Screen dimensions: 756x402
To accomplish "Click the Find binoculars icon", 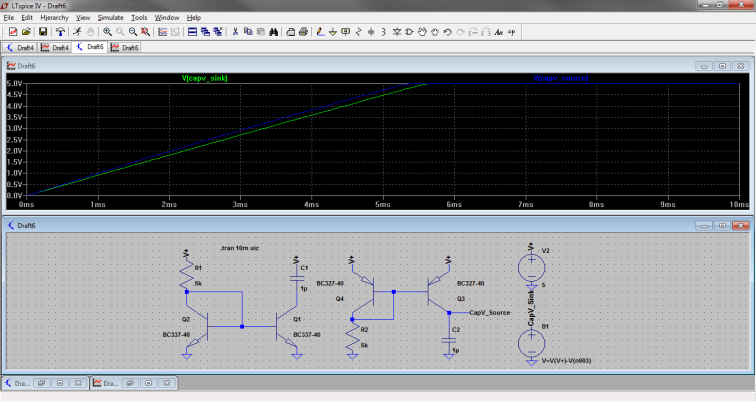I will [273, 32].
